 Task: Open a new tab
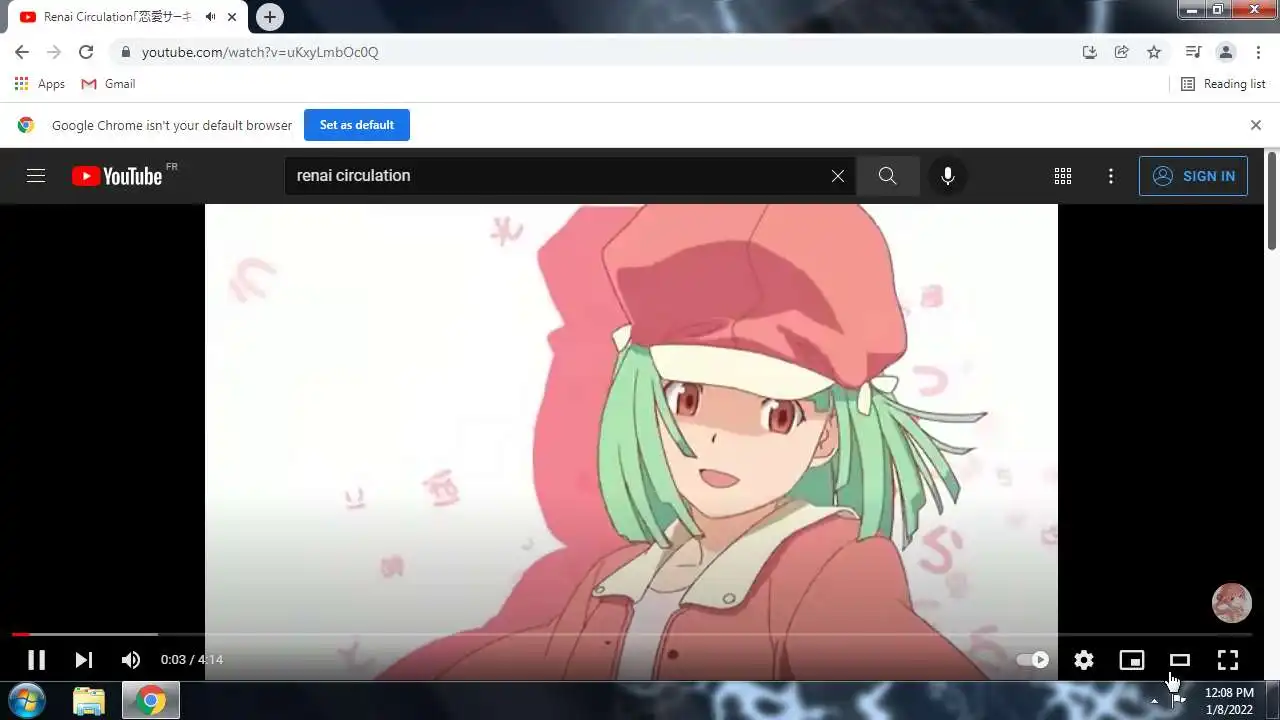coord(270,17)
